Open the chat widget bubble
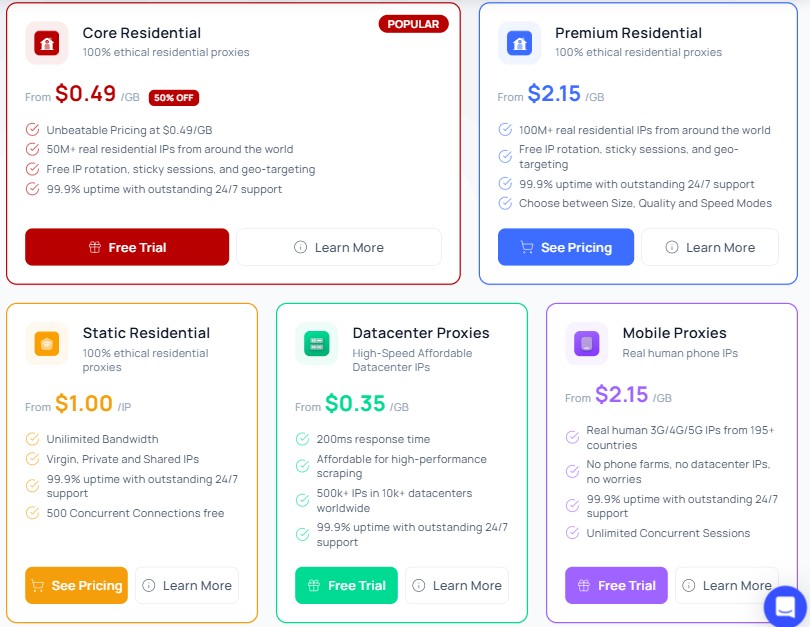 785,606
